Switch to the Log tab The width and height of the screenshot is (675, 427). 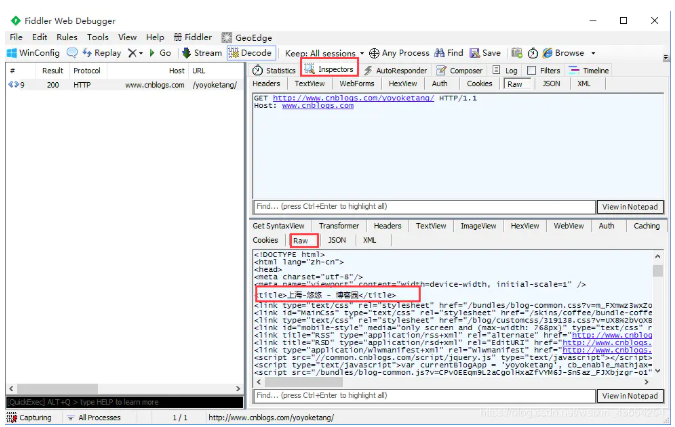click(505, 70)
